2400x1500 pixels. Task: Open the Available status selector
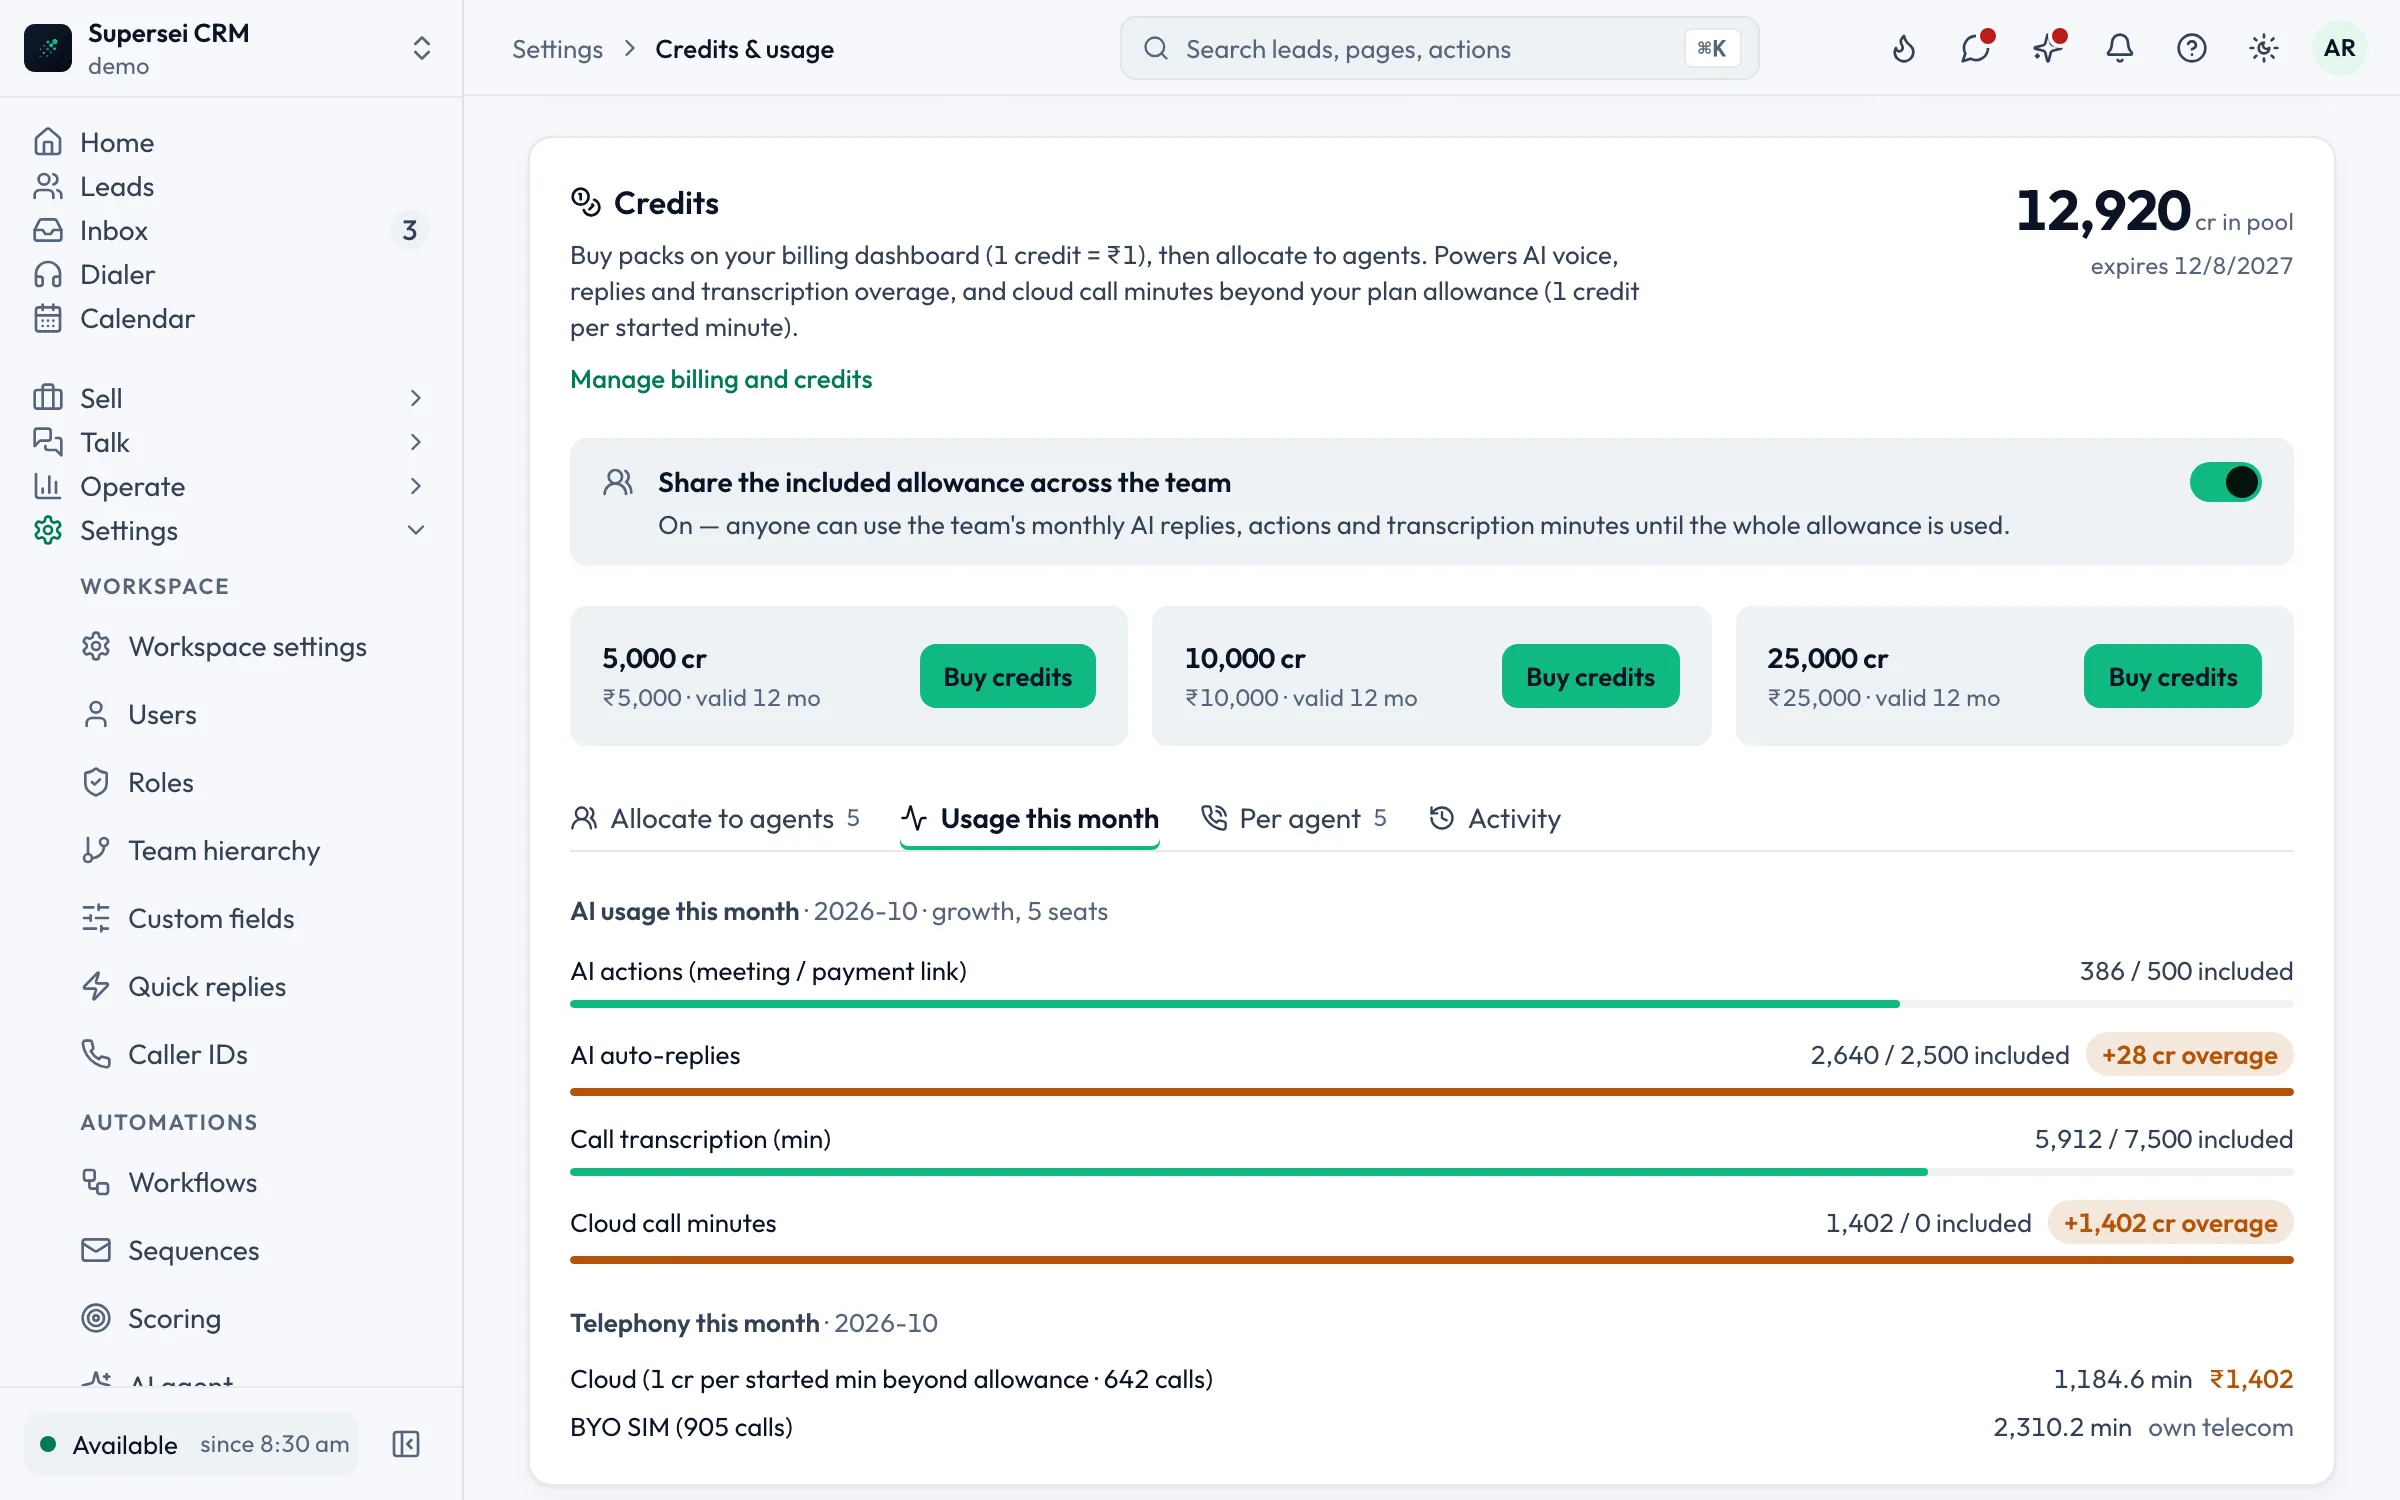click(192, 1444)
